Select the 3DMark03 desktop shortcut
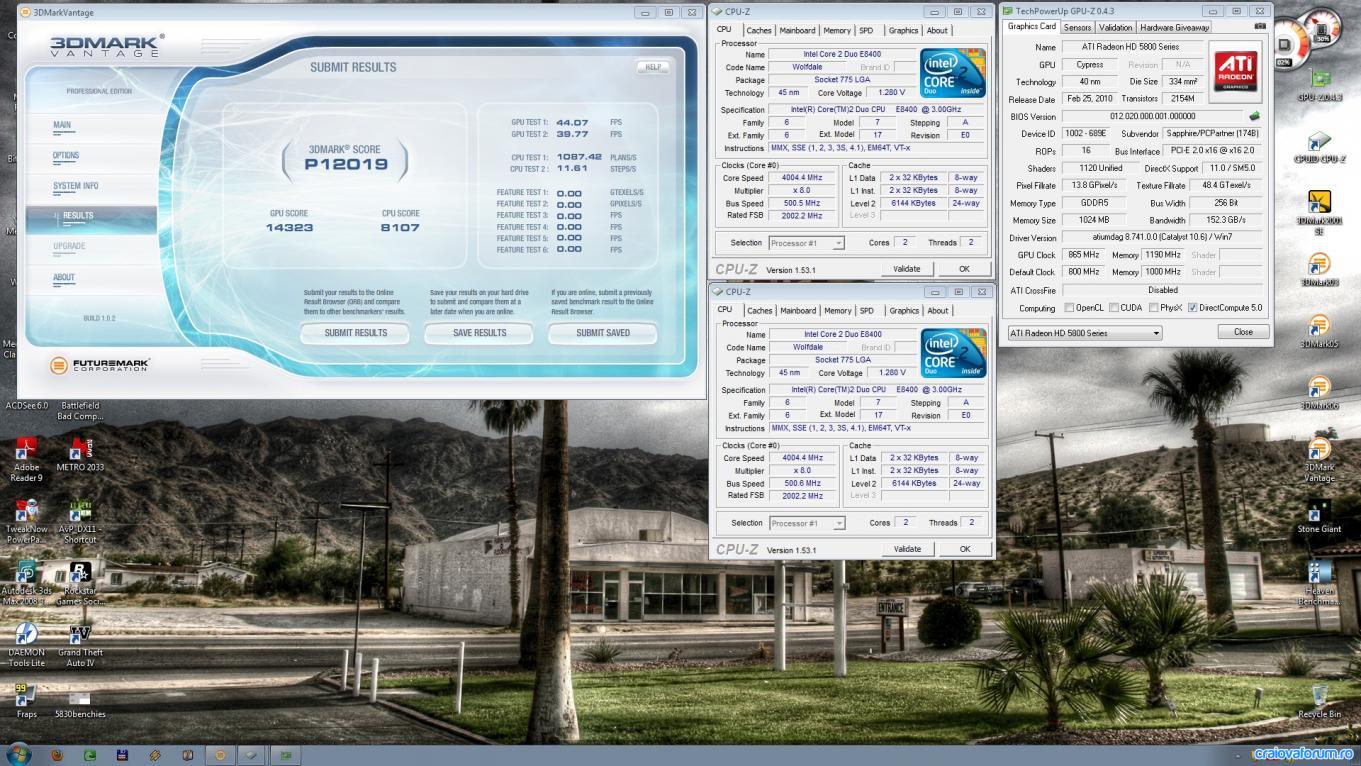The image size is (1361, 766). click(x=1319, y=270)
